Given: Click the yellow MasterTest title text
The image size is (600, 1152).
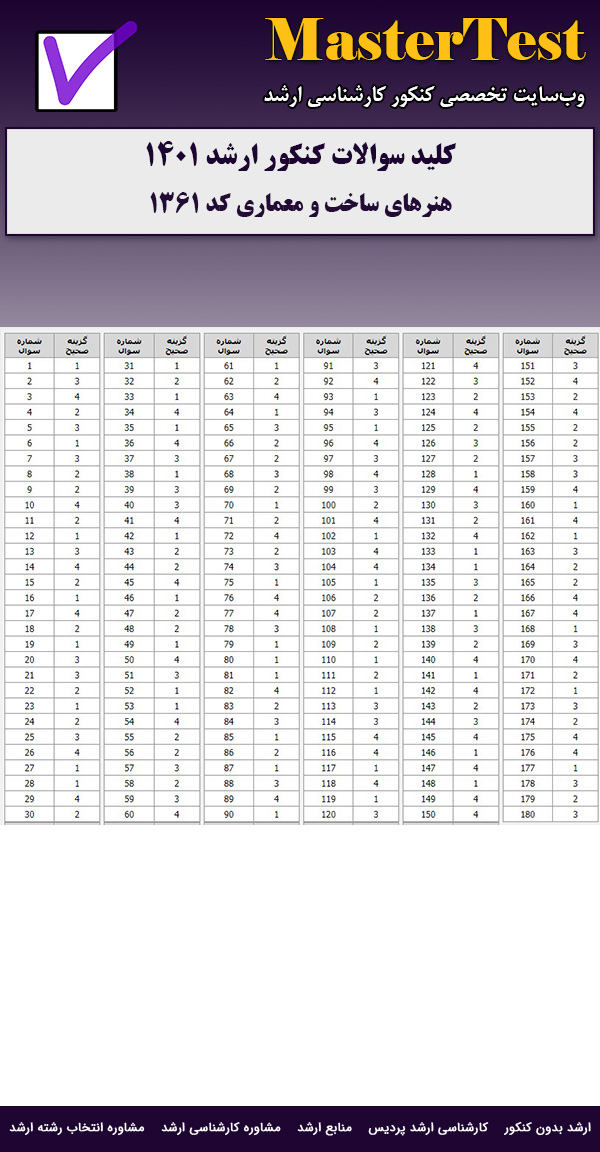Looking at the screenshot, I should (425, 42).
